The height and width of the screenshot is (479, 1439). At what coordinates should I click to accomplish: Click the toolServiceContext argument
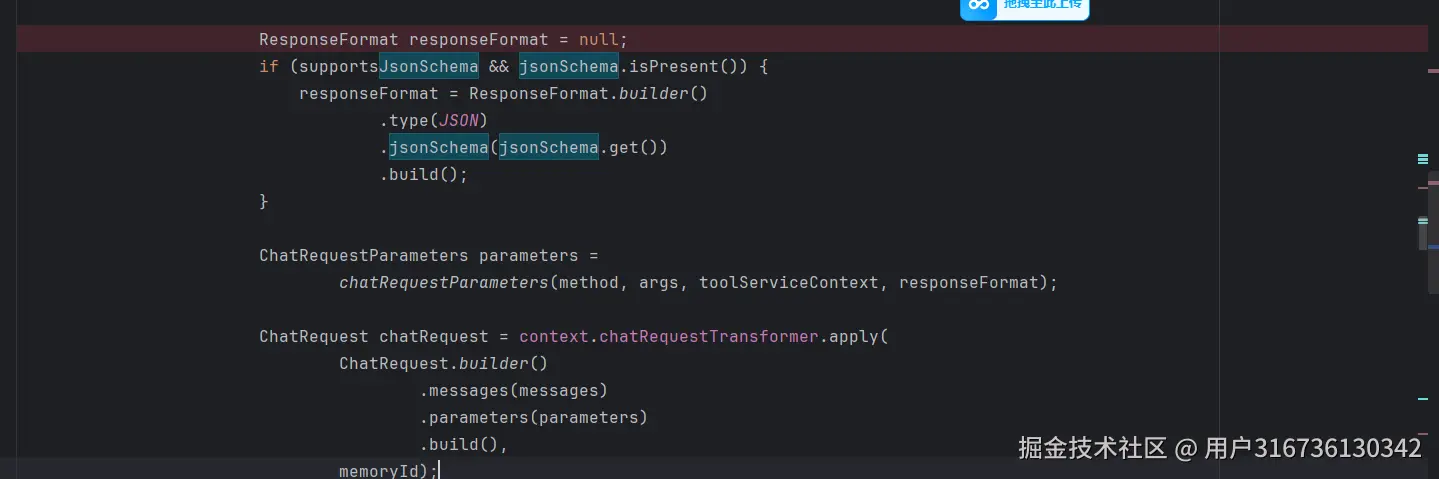[789, 283]
